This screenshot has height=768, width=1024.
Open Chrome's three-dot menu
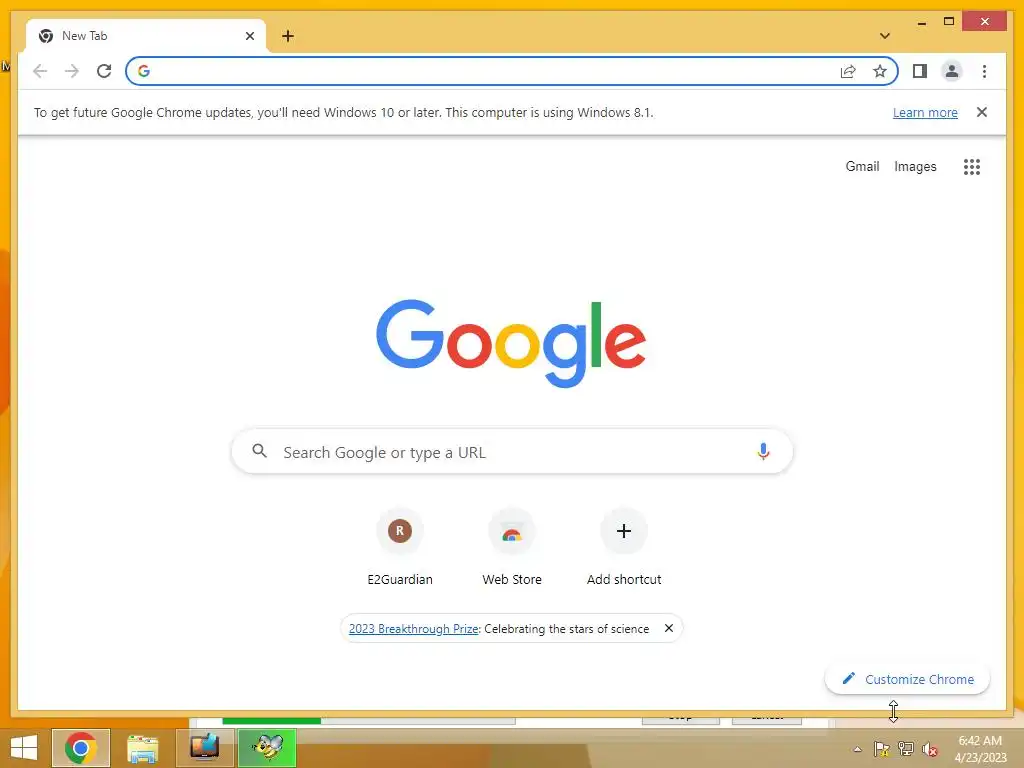pyautogui.click(x=984, y=71)
